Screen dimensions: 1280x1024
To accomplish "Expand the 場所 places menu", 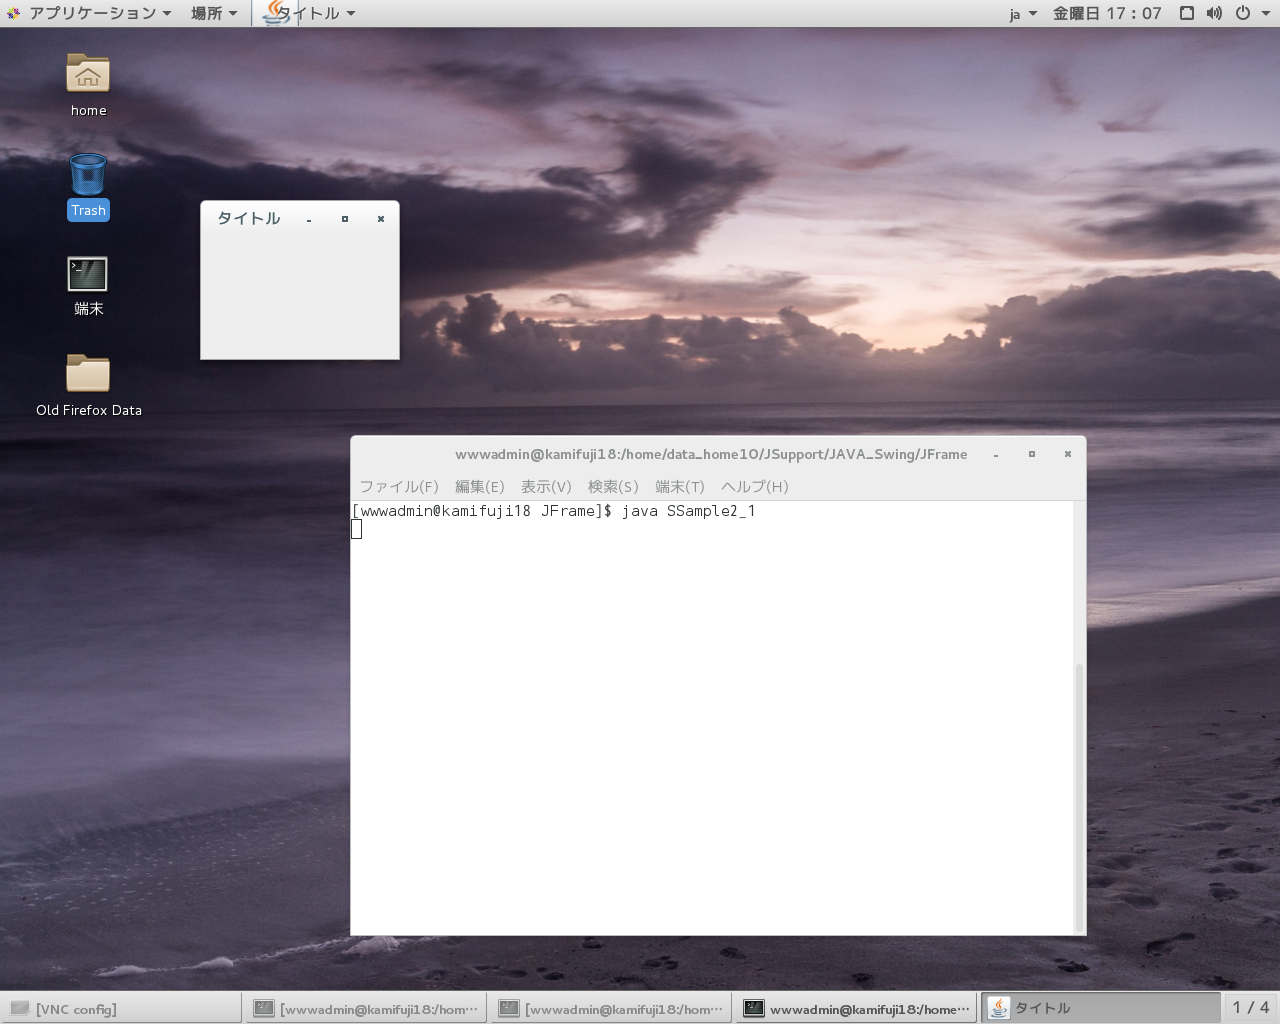I will (x=214, y=13).
